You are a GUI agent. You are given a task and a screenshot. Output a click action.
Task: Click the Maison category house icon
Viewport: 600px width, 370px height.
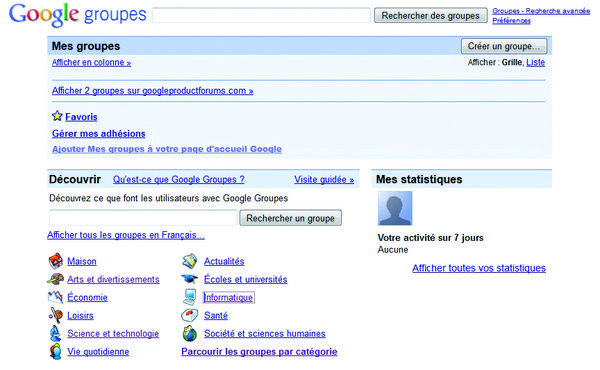[x=56, y=261]
